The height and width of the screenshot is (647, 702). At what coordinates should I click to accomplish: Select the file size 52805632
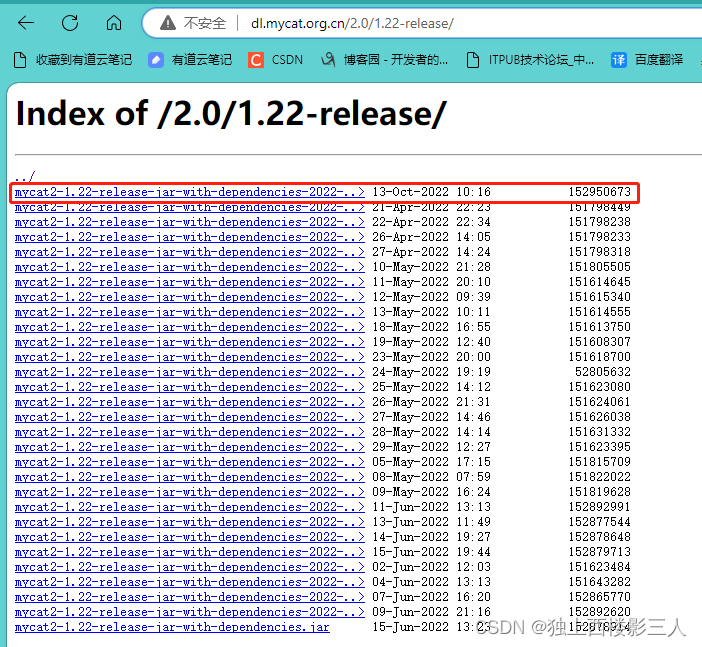(x=603, y=372)
